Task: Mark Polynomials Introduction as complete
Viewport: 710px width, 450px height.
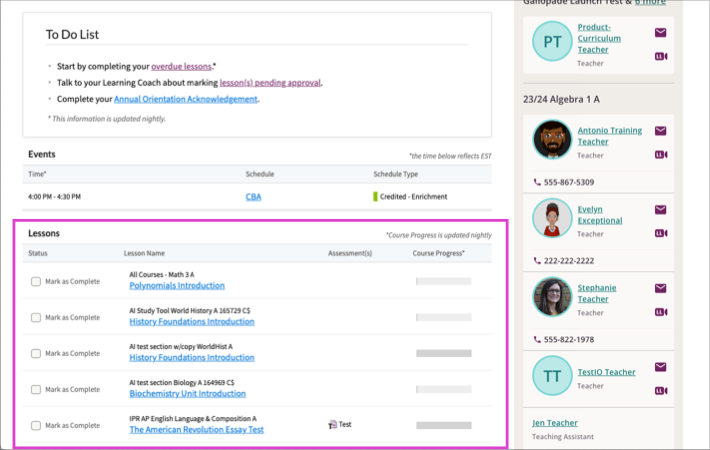Action: 36,282
